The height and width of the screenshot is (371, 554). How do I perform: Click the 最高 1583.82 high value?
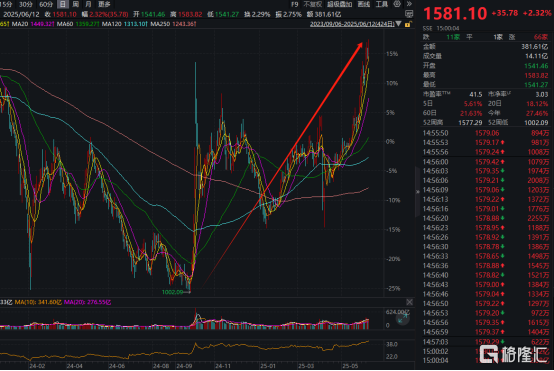click(536, 75)
